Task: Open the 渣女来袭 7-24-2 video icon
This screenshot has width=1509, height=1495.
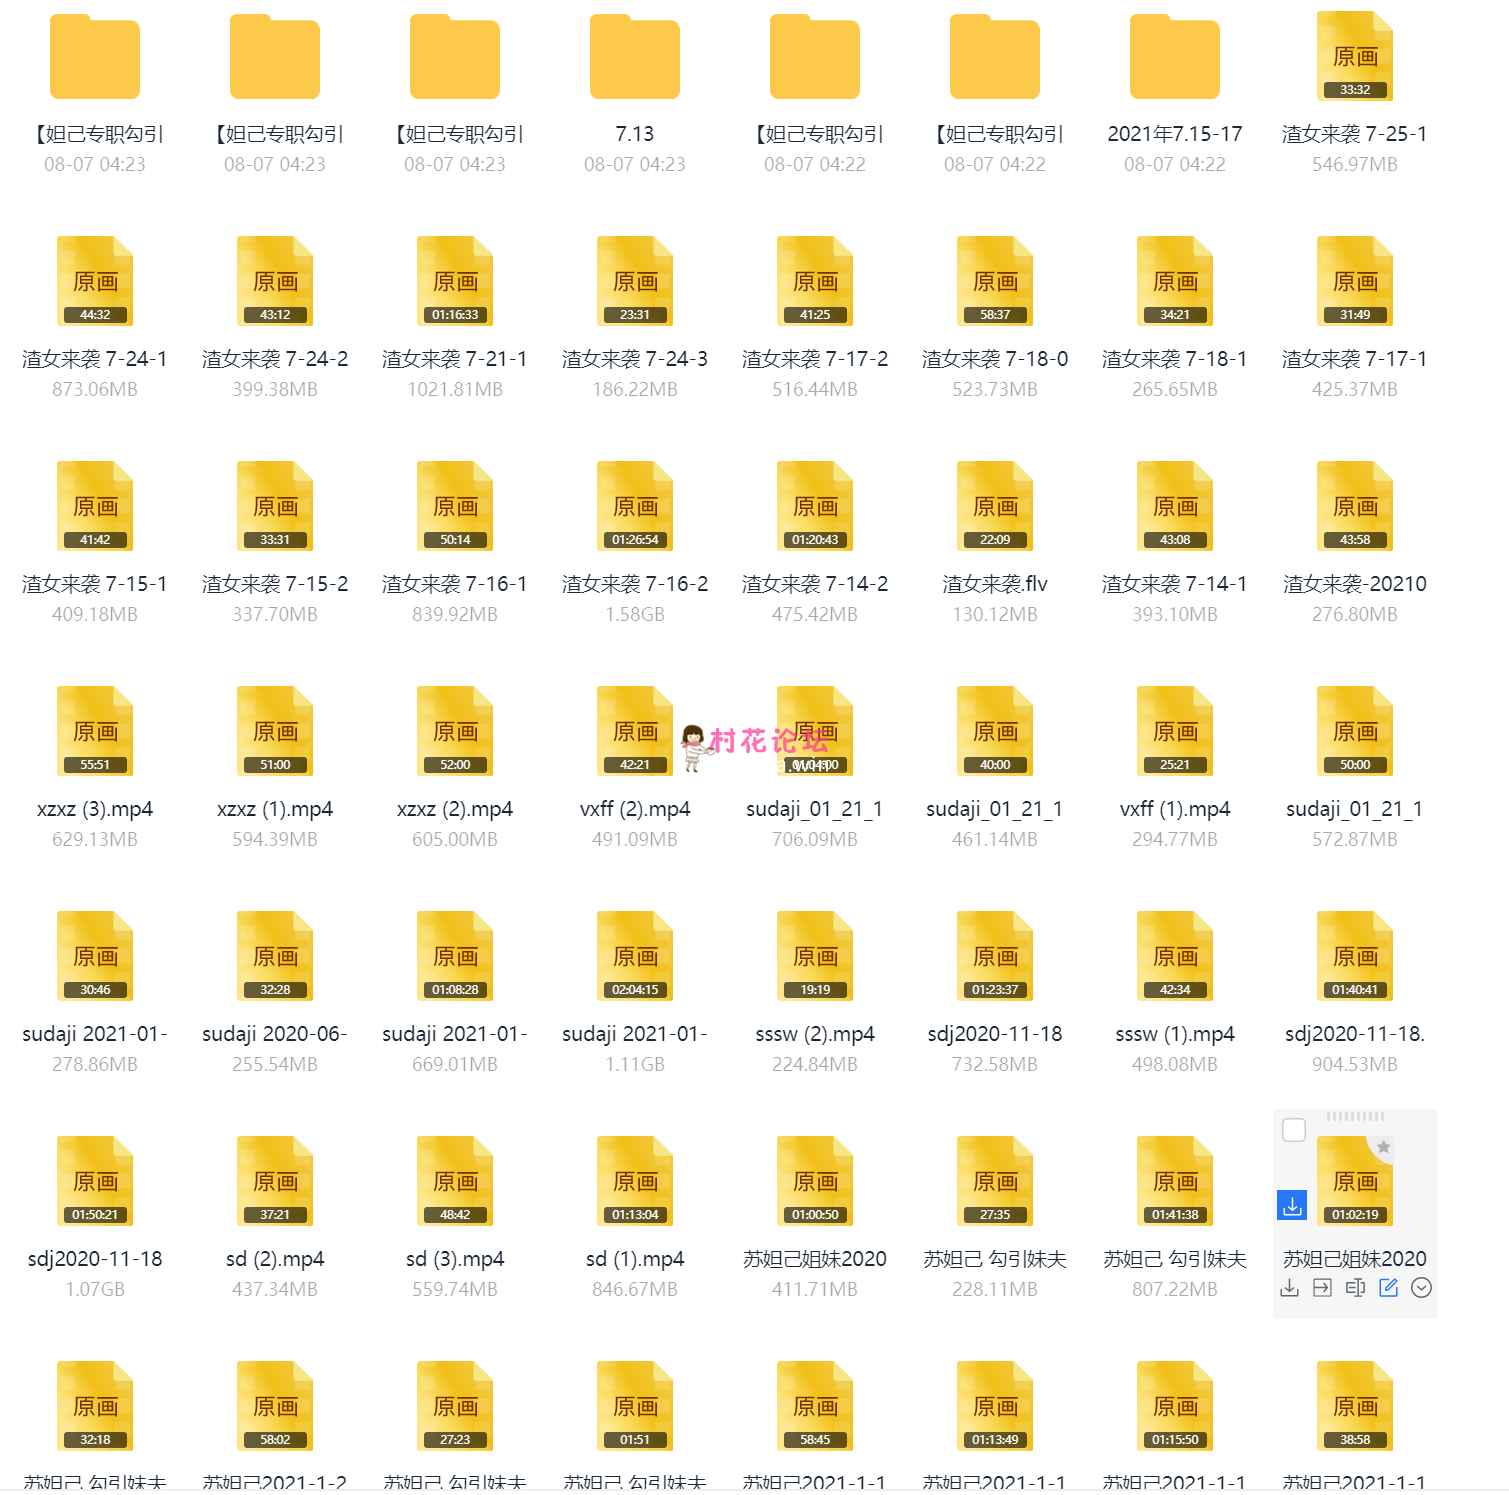Action: point(275,281)
